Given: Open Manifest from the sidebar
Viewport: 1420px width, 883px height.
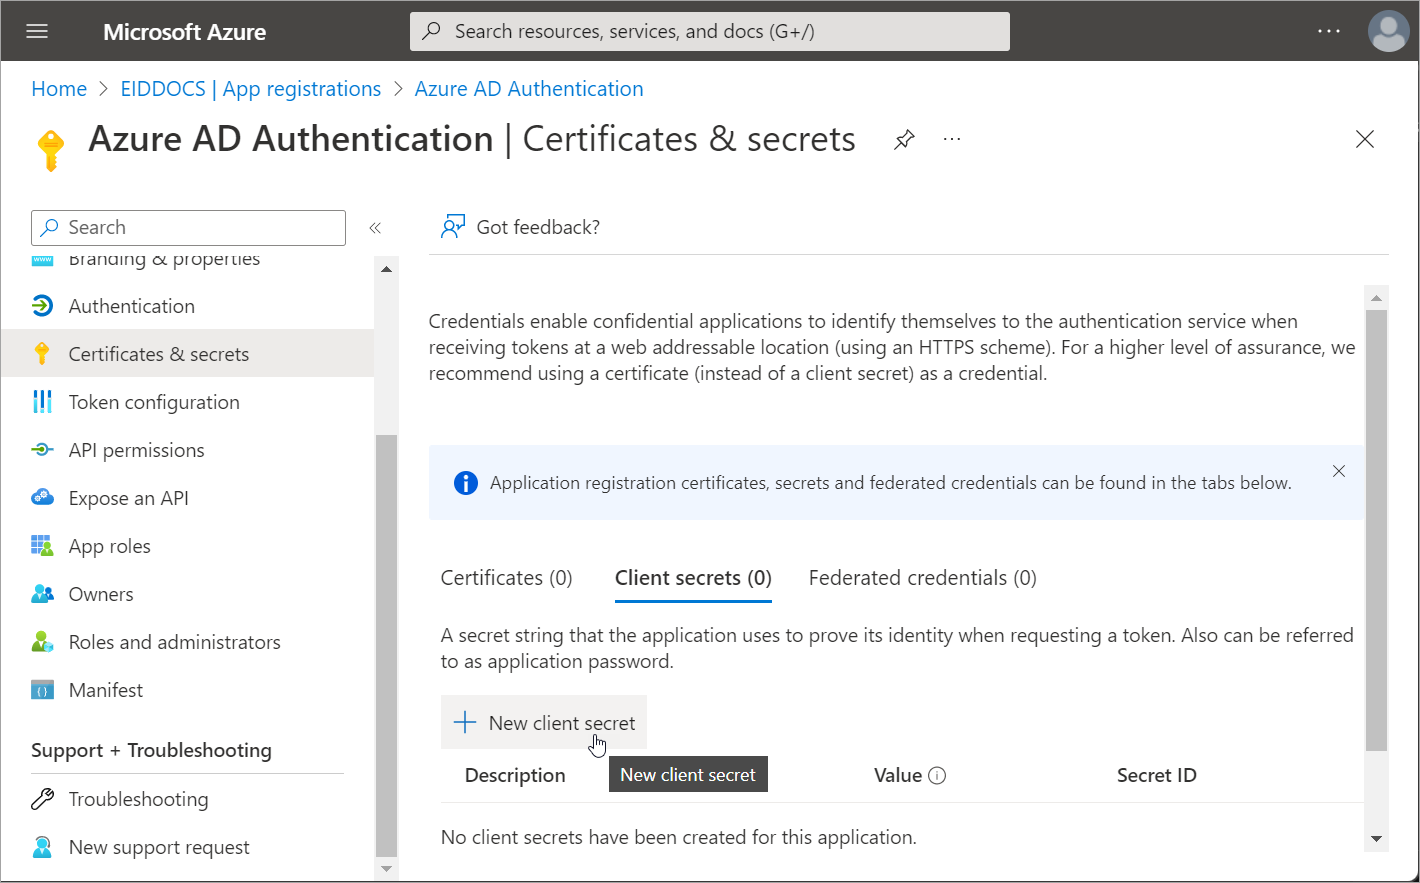Looking at the screenshot, I should coord(105,690).
